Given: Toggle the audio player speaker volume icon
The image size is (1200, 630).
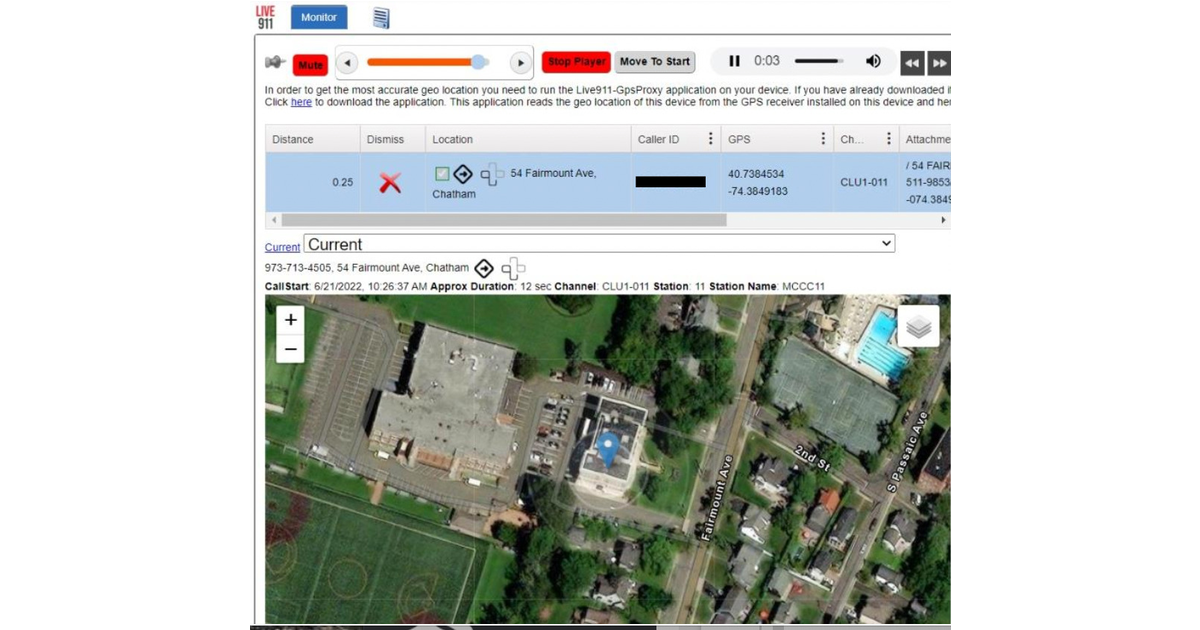Looking at the screenshot, I should (873, 61).
